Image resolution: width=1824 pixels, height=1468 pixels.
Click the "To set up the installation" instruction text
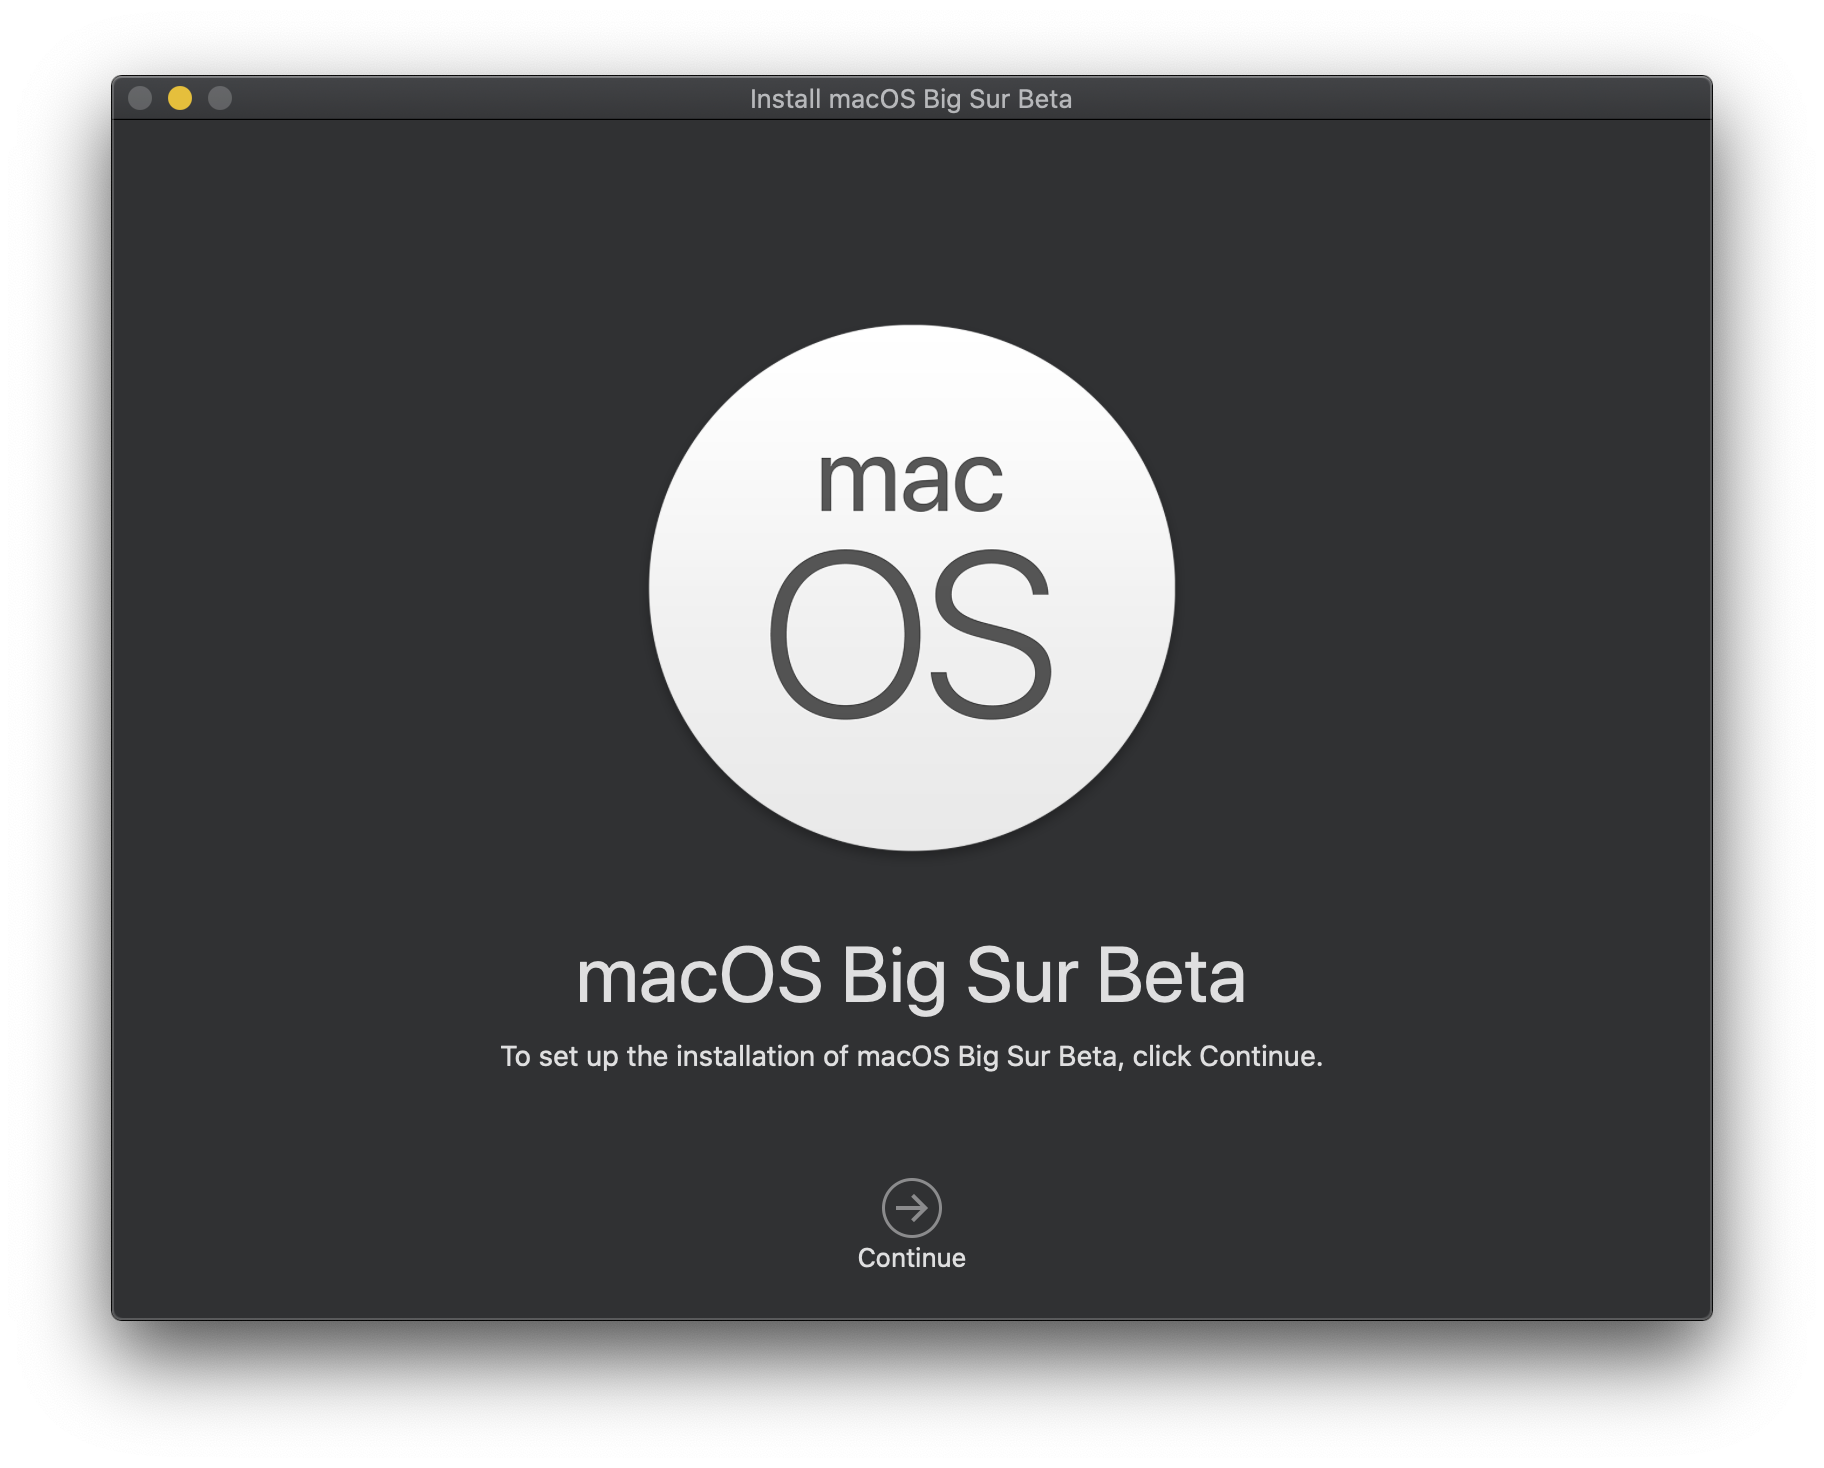point(911,1057)
